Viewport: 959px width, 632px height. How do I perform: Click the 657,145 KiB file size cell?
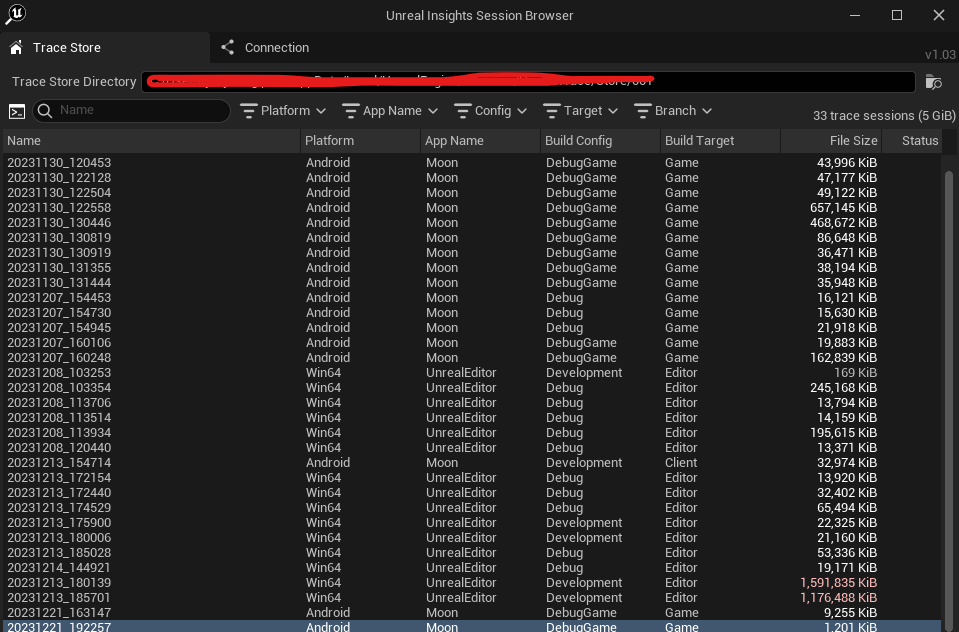click(843, 208)
